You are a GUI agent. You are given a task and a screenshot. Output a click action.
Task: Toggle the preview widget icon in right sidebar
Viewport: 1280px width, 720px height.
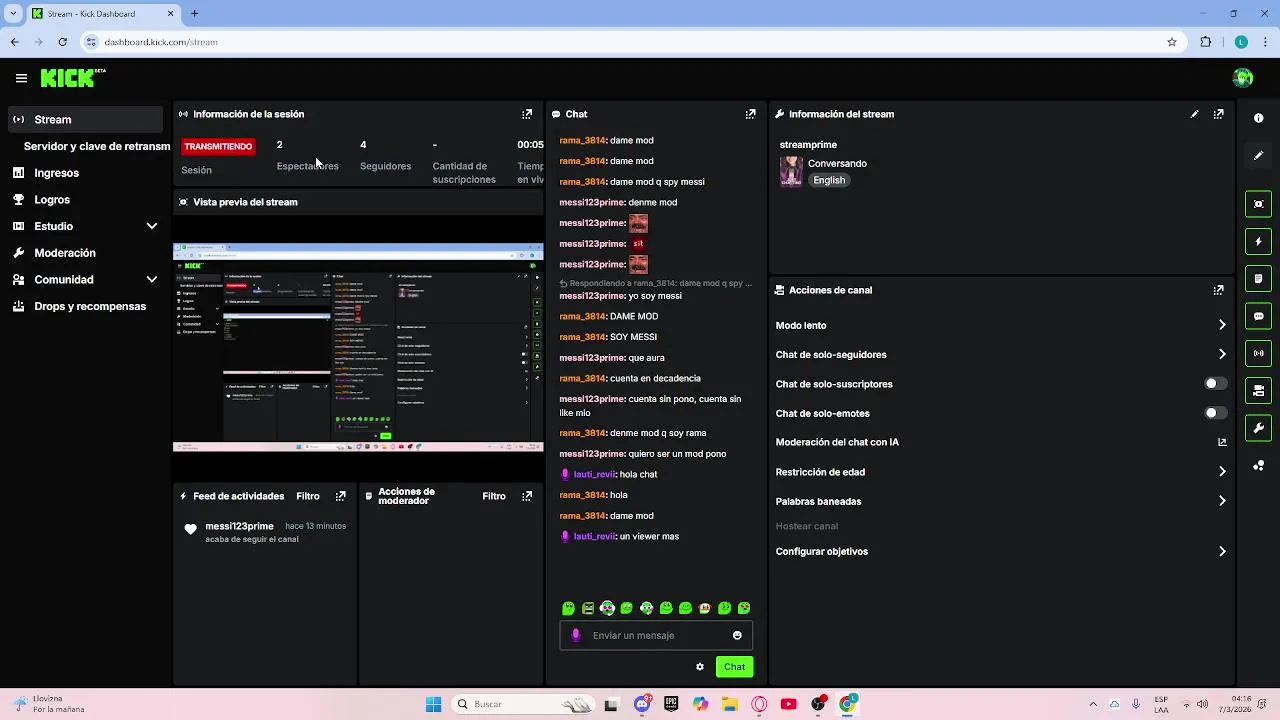coord(1258,204)
